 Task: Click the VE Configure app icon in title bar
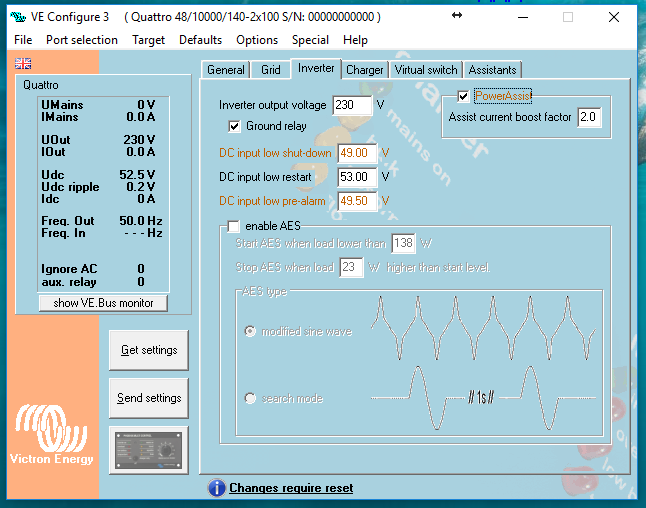(x=18, y=17)
